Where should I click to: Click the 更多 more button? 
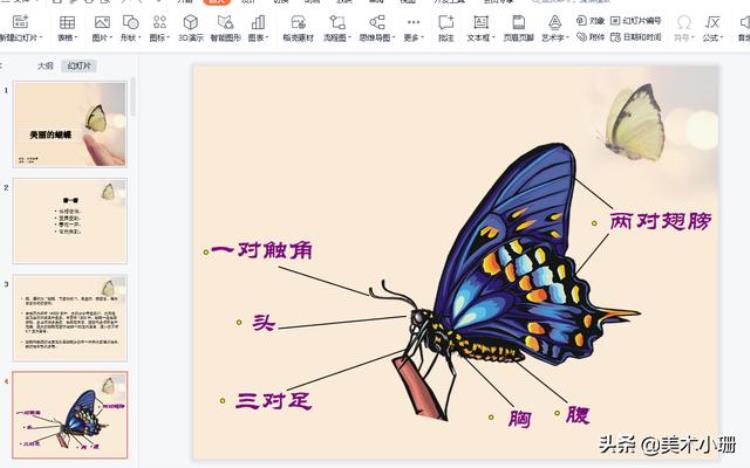coord(413,37)
